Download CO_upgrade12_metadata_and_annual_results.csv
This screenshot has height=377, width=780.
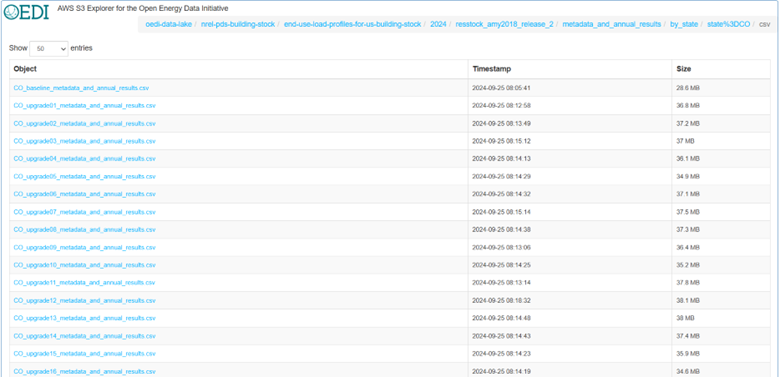85,300
